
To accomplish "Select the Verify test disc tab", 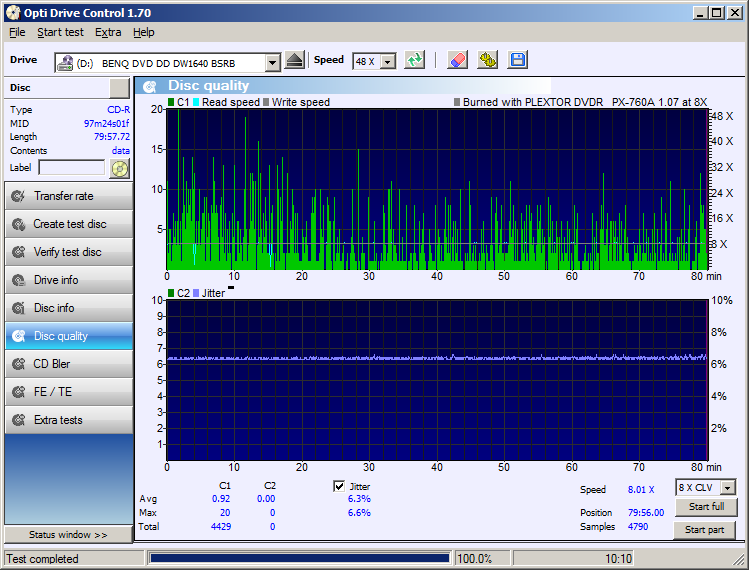I will 69,252.
